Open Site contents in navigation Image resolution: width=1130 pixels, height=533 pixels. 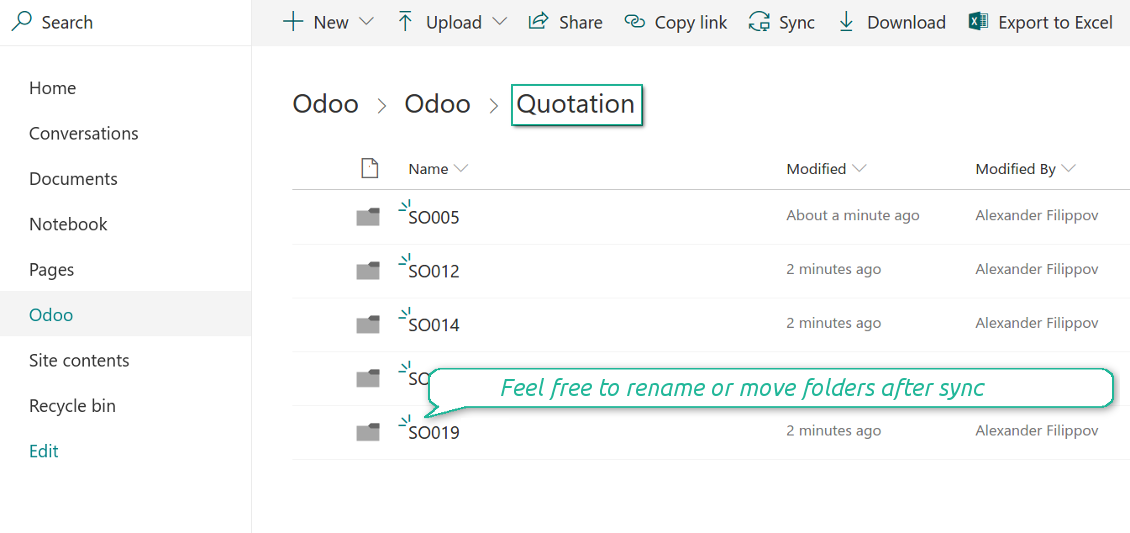(79, 360)
